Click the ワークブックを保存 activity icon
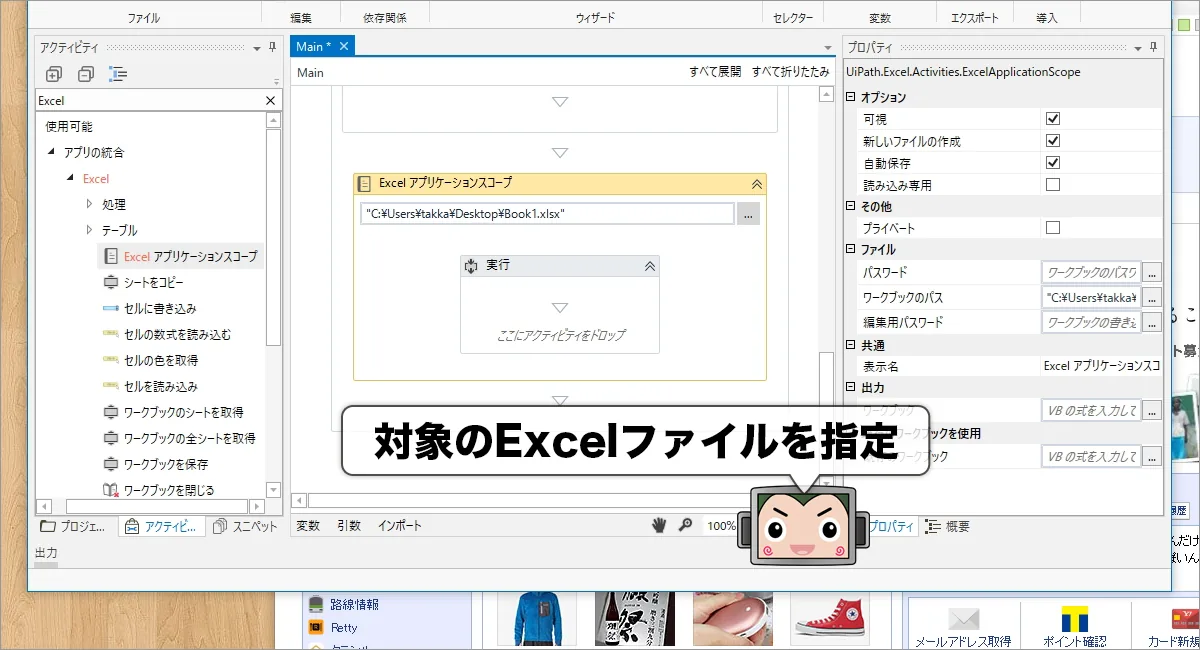The width and height of the screenshot is (1200, 650). tap(111, 464)
